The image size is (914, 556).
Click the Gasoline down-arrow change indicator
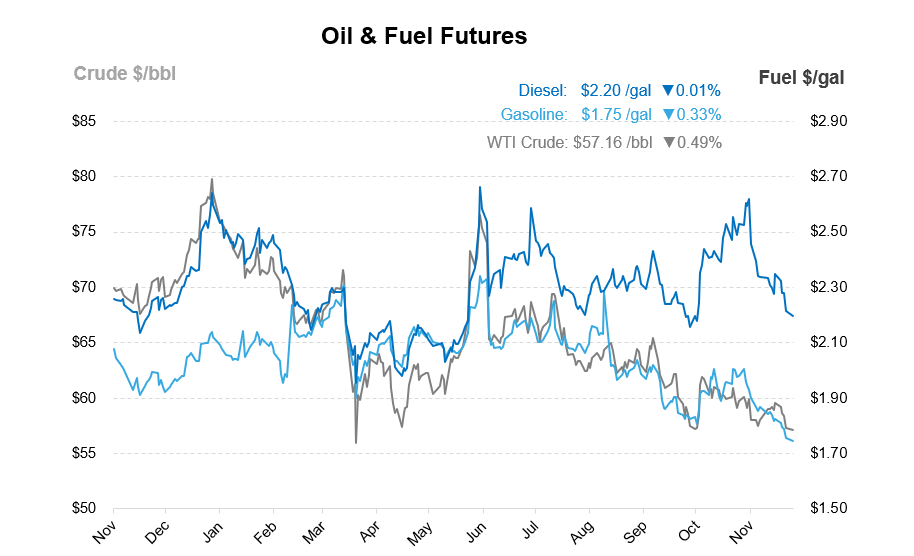click(x=669, y=115)
